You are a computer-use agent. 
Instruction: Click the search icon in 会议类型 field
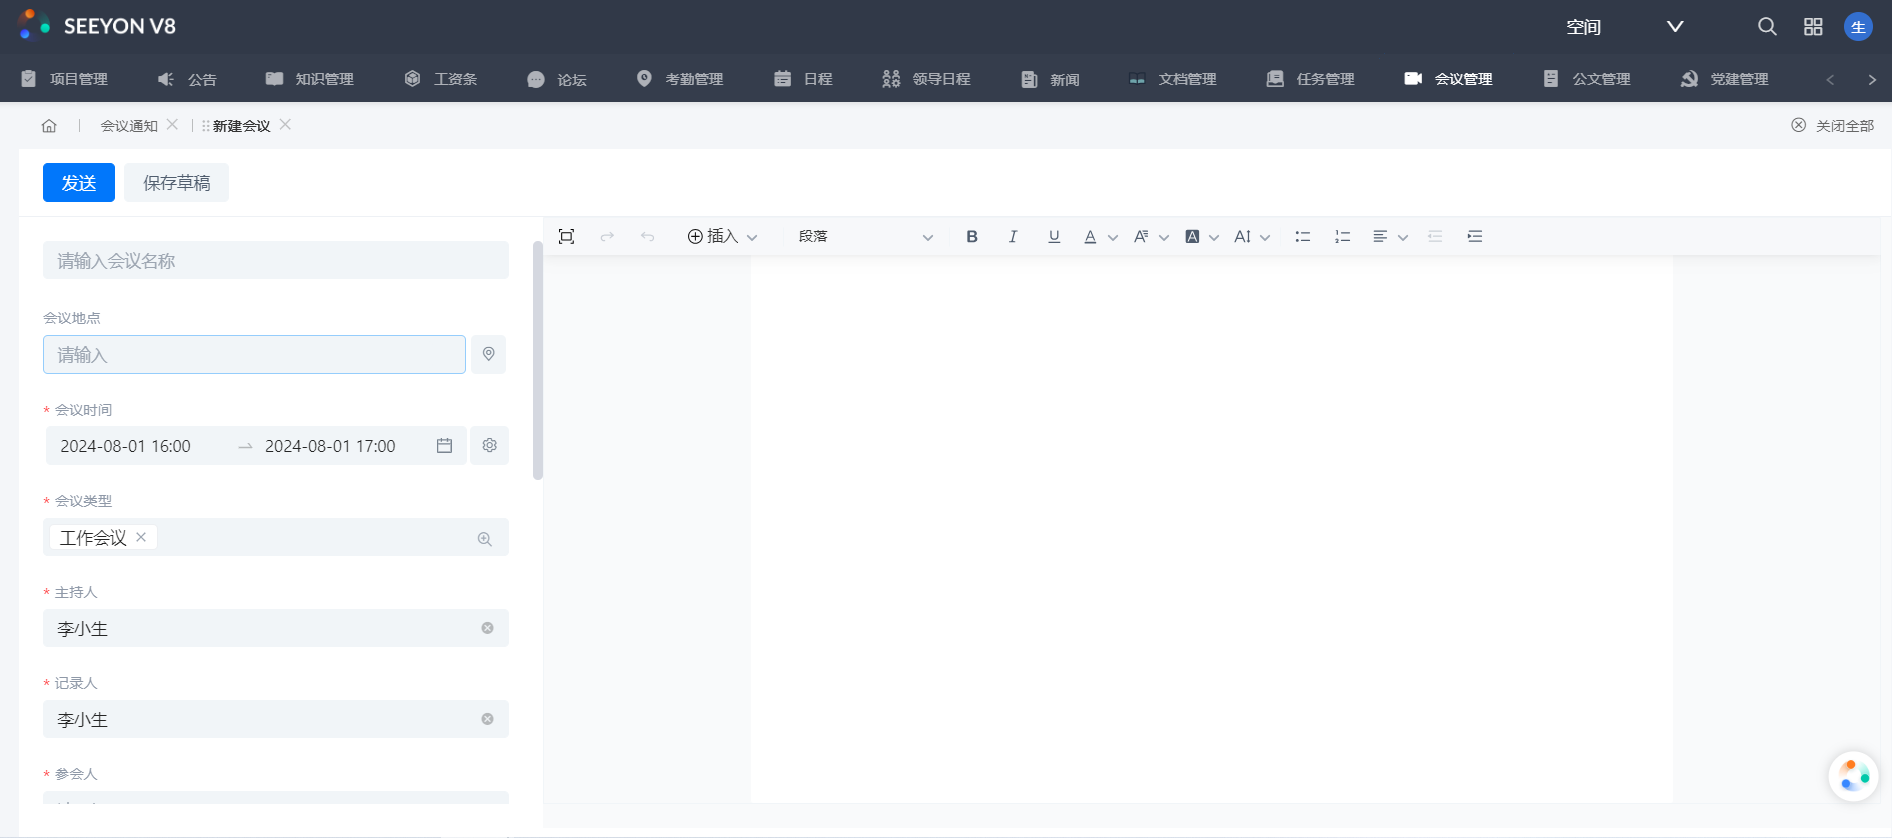coord(485,539)
